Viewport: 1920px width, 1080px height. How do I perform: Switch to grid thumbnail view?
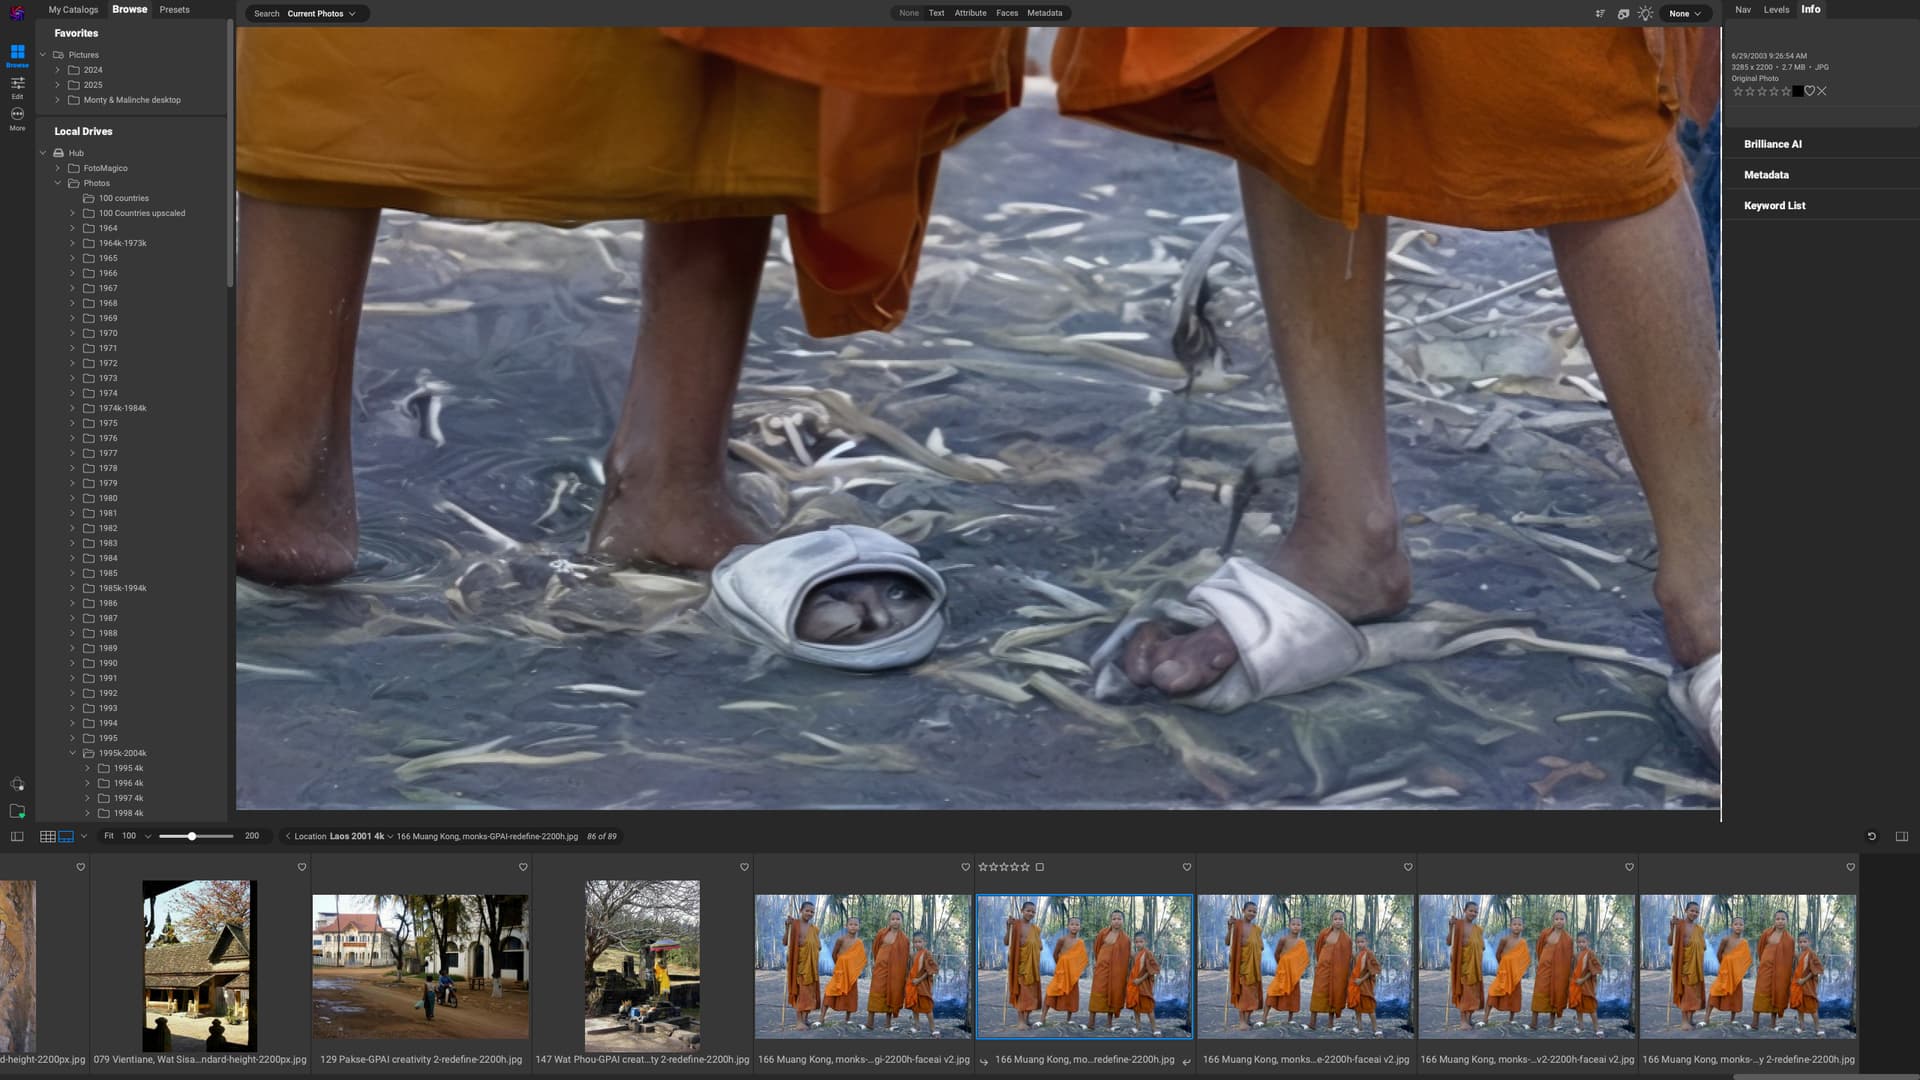click(x=47, y=836)
